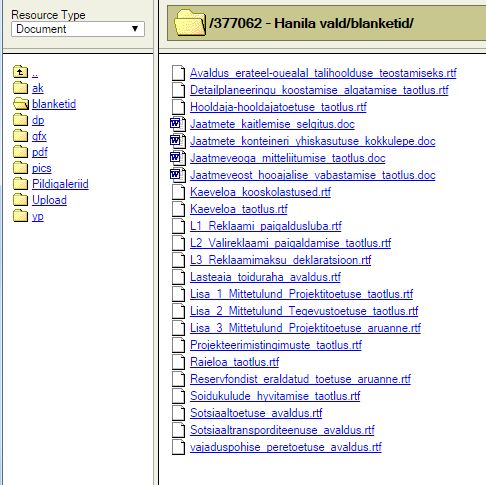Viewport: 486px width, 485px height.
Task: Click the folder icon beside Pildigaleriid
Action: [20, 184]
